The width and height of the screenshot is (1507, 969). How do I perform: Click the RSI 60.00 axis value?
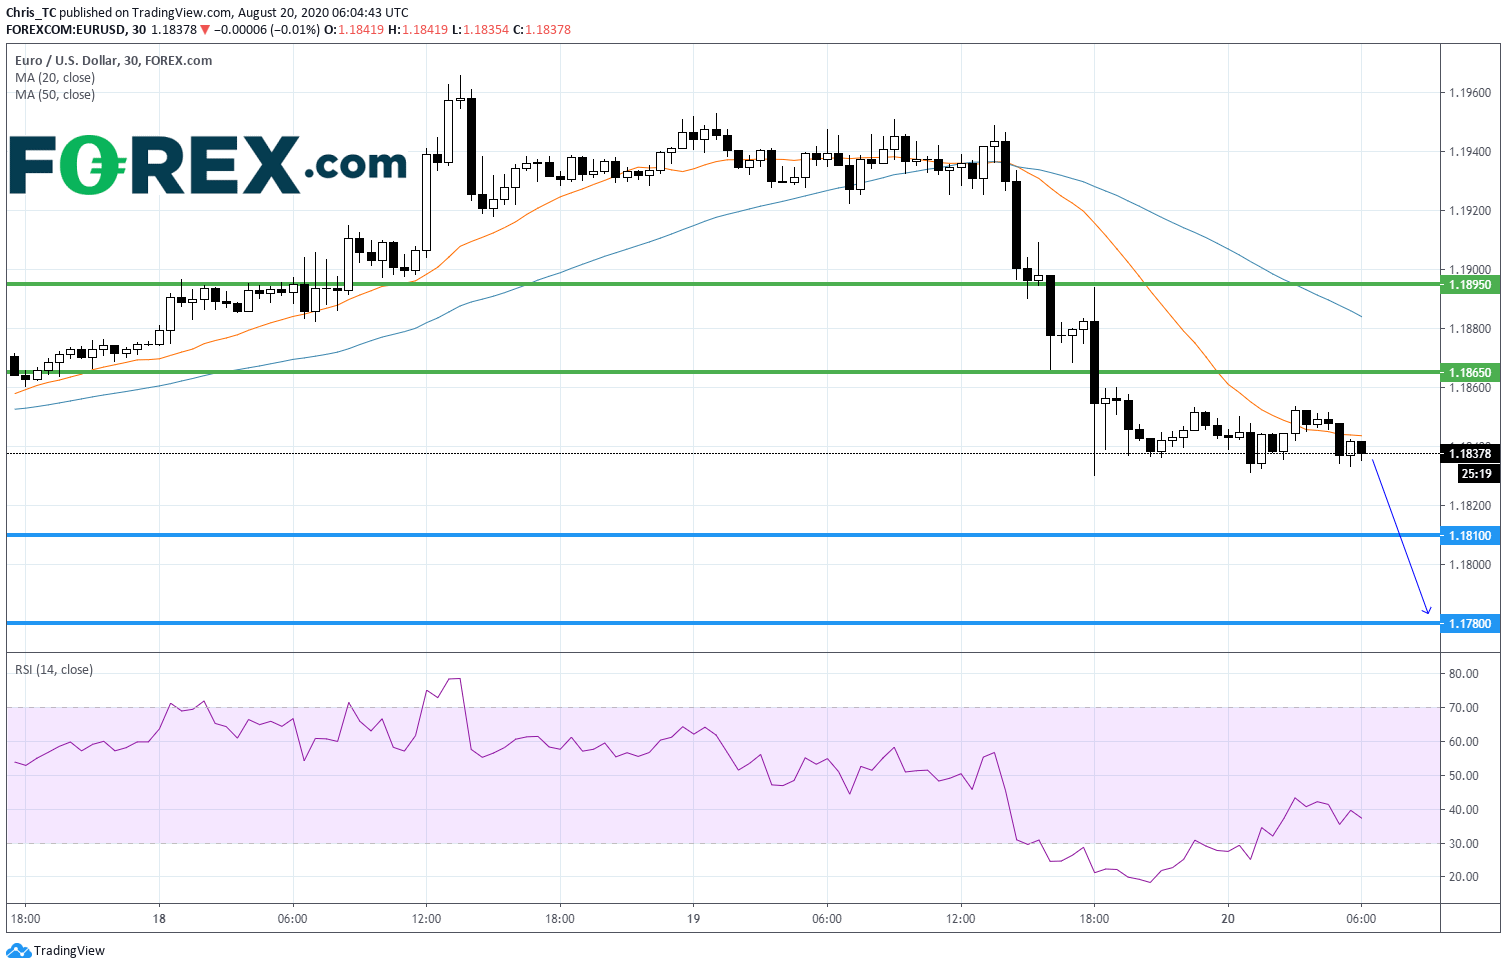coord(1464,742)
